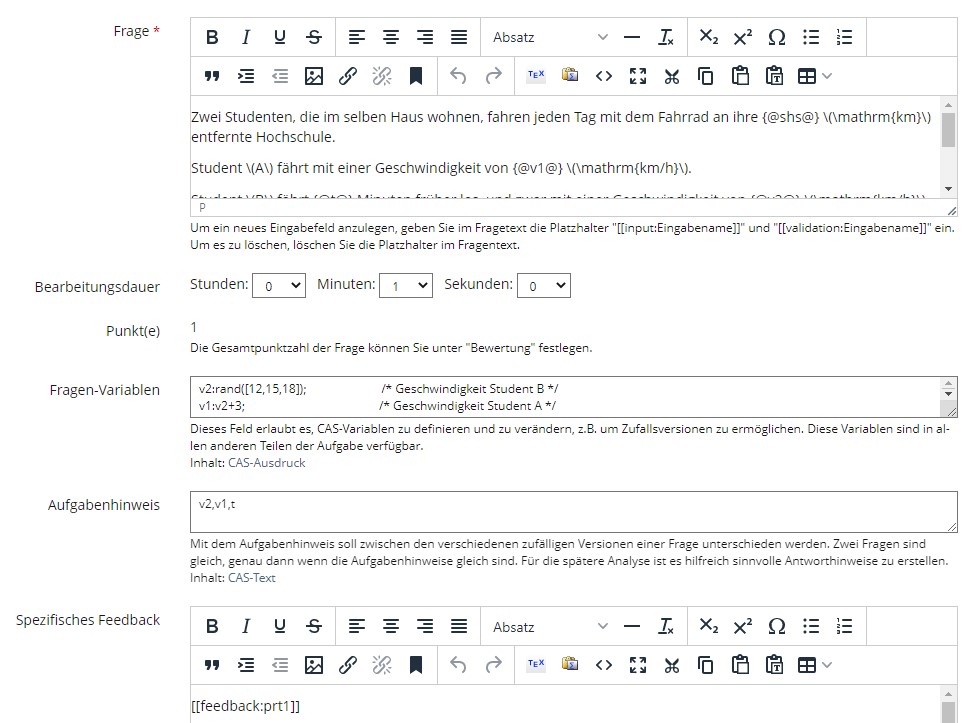The height and width of the screenshot is (723, 968).
Task: Open the CAS-Ausdruck link
Action: 267,463
